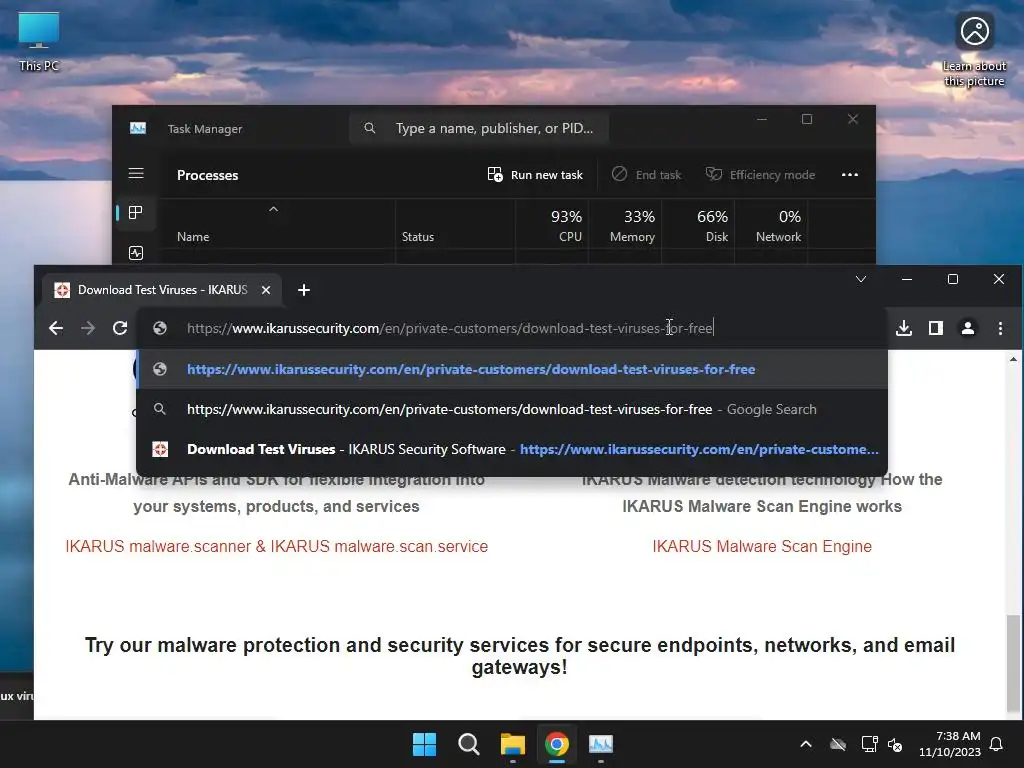Click the page vertical scrollbar thumb

[x=1013, y=662]
